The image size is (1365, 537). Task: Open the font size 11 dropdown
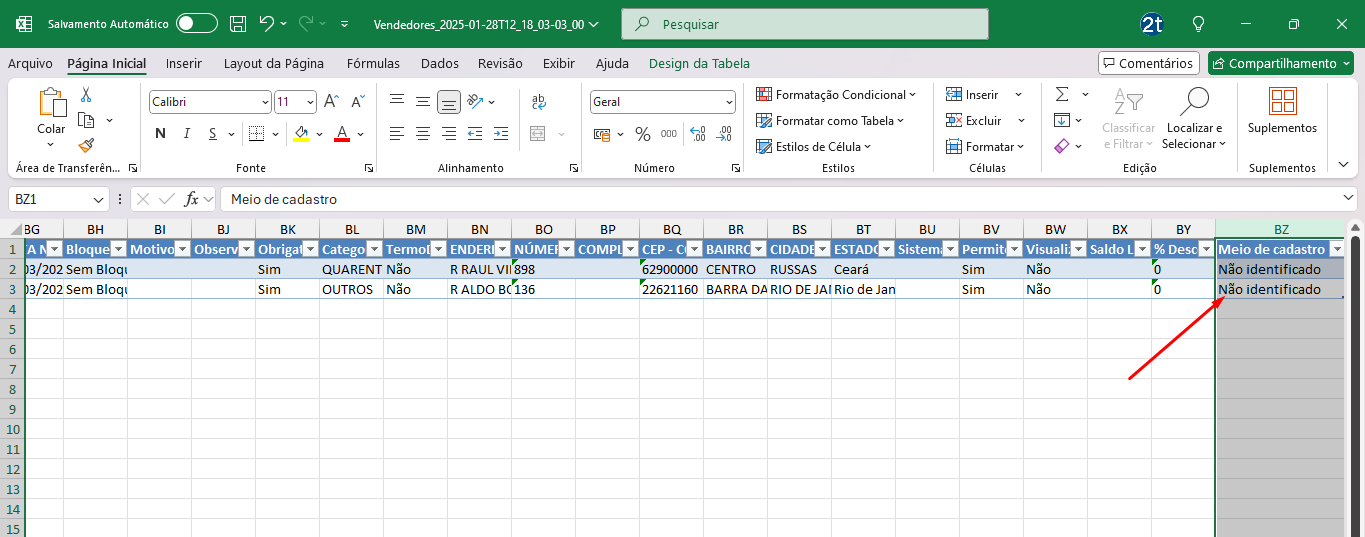(311, 102)
